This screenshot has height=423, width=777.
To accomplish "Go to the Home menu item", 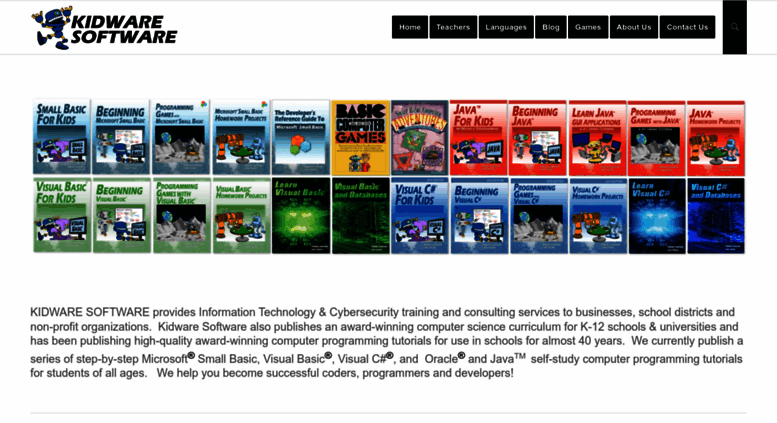I will coord(410,27).
